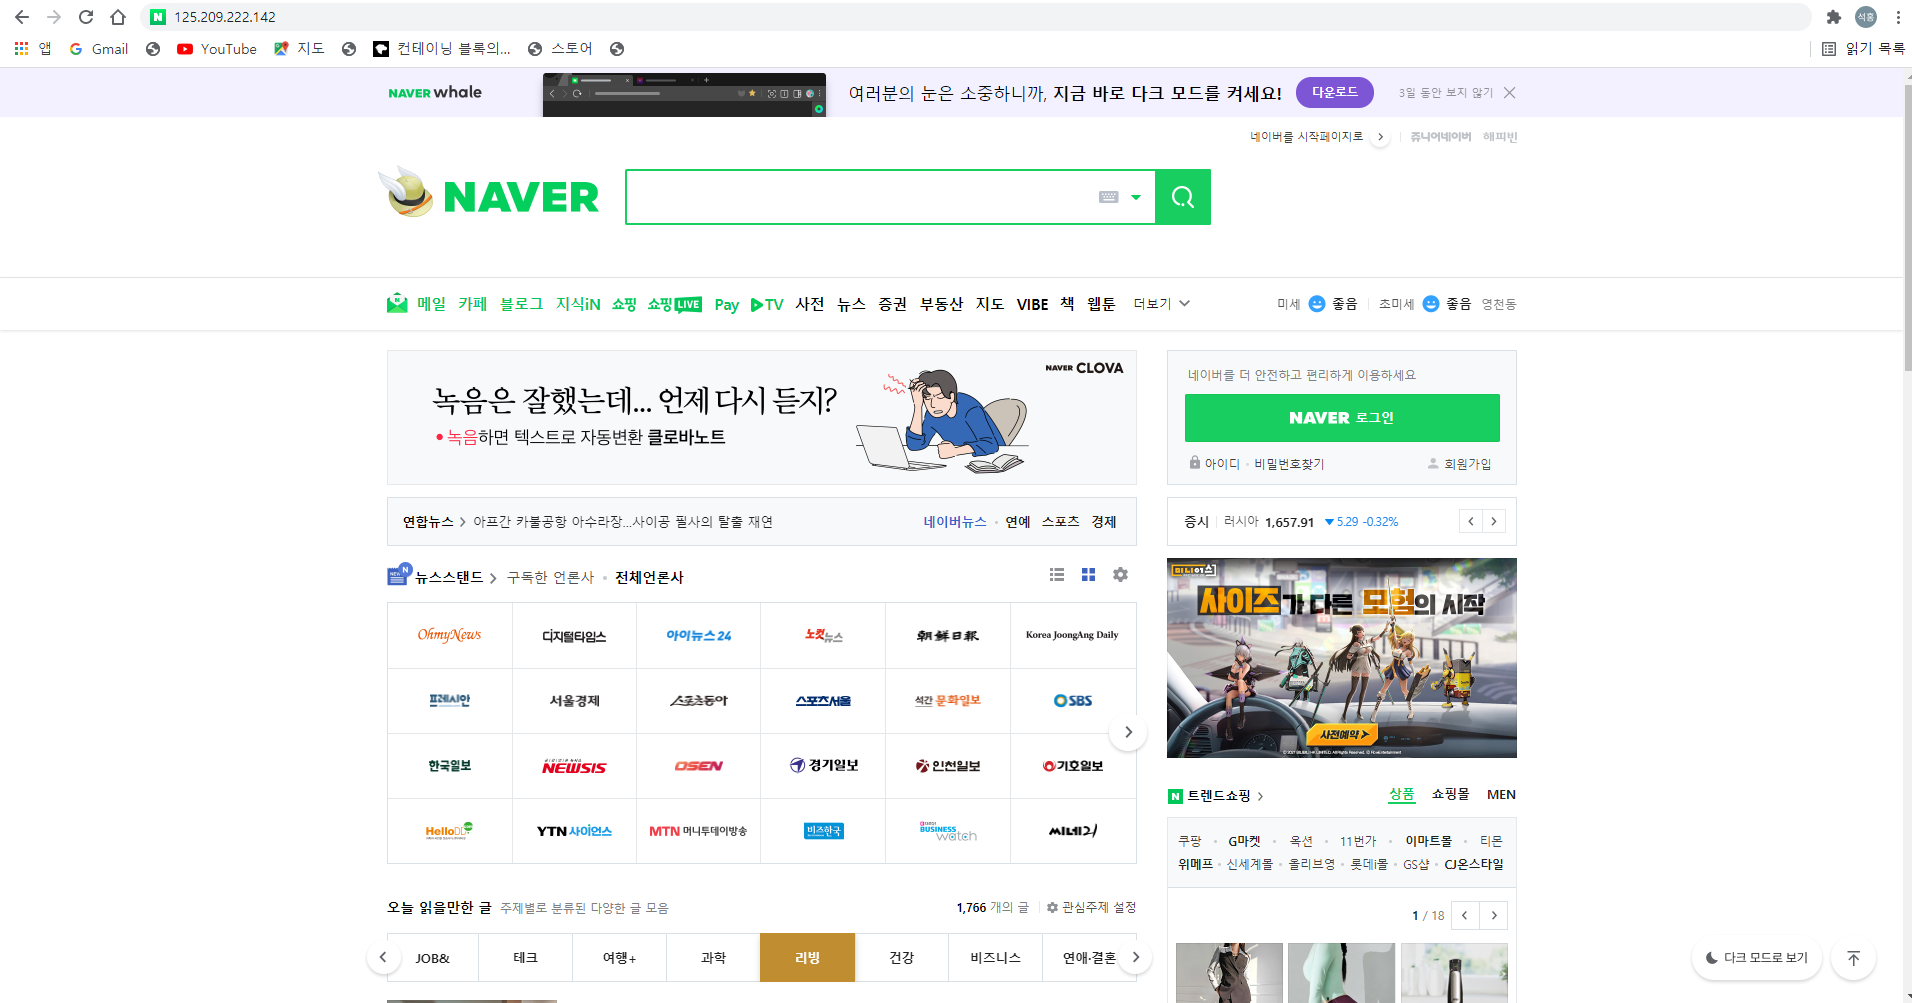The image size is (1912, 1003).
Task: Go to next newsstand page arrow
Action: 1128,732
